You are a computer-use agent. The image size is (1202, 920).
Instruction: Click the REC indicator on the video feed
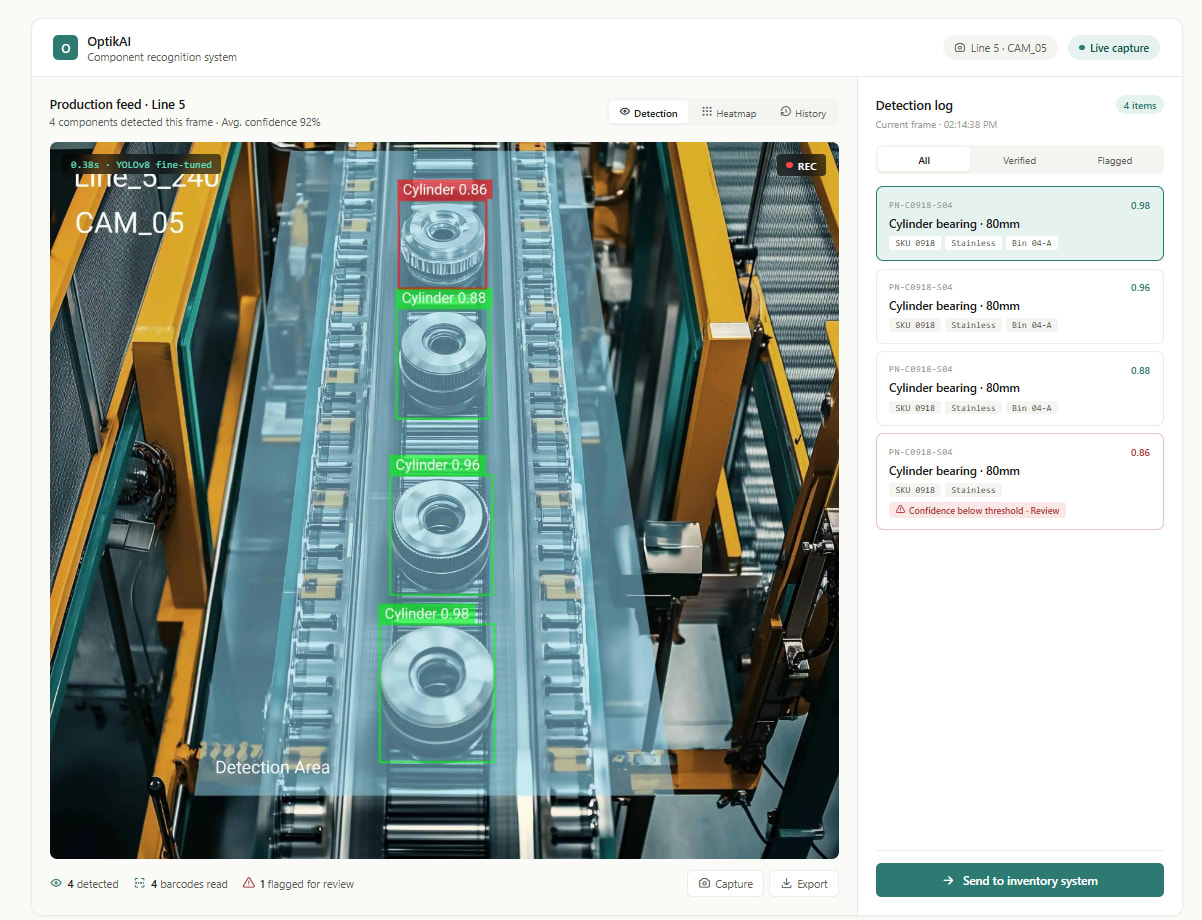(801, 166)
